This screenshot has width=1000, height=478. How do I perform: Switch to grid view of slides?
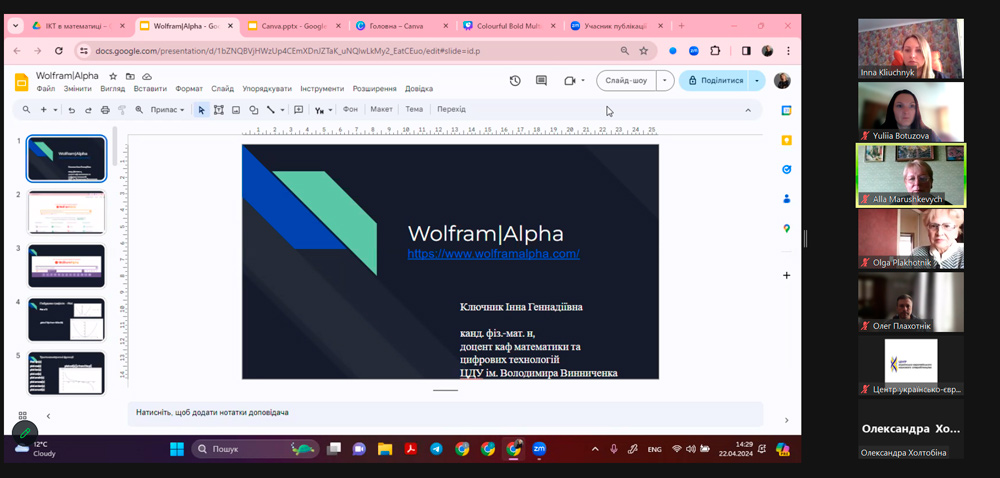pos(22,416)
